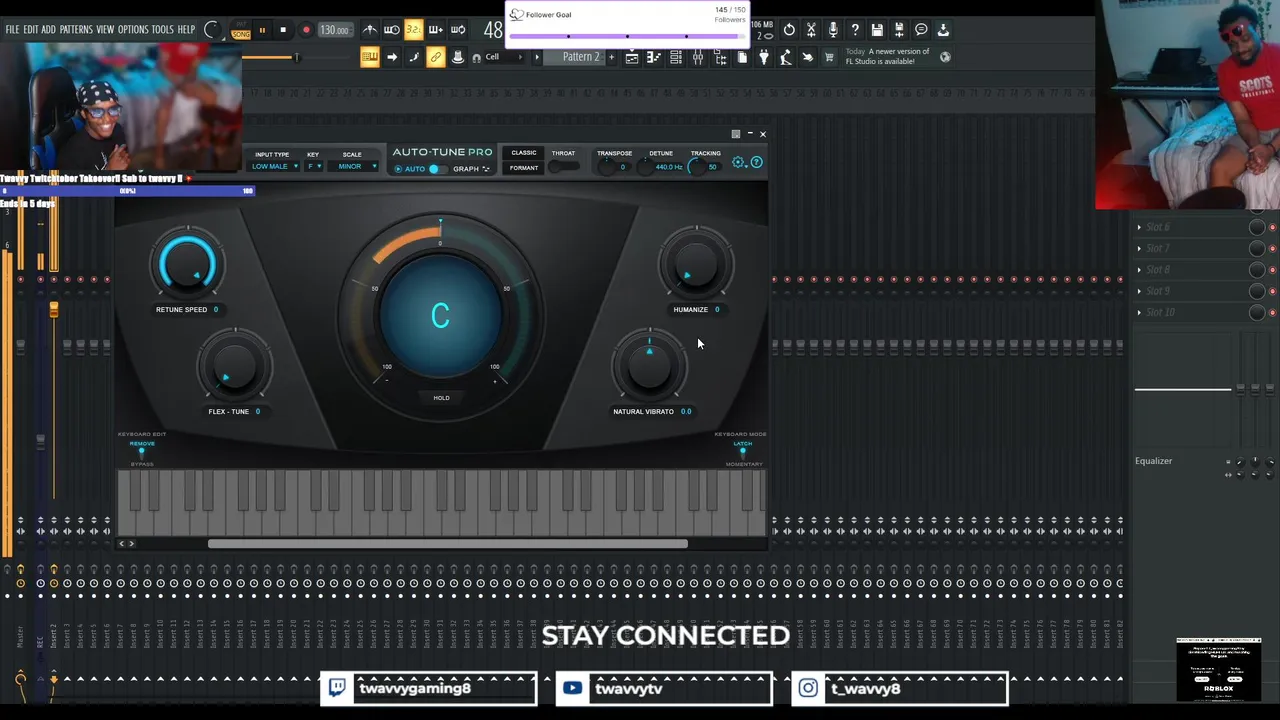The width and height of the screenshot is (1280, 720).
Task: Open the content shop cart icon
Action: click(829, 58)
